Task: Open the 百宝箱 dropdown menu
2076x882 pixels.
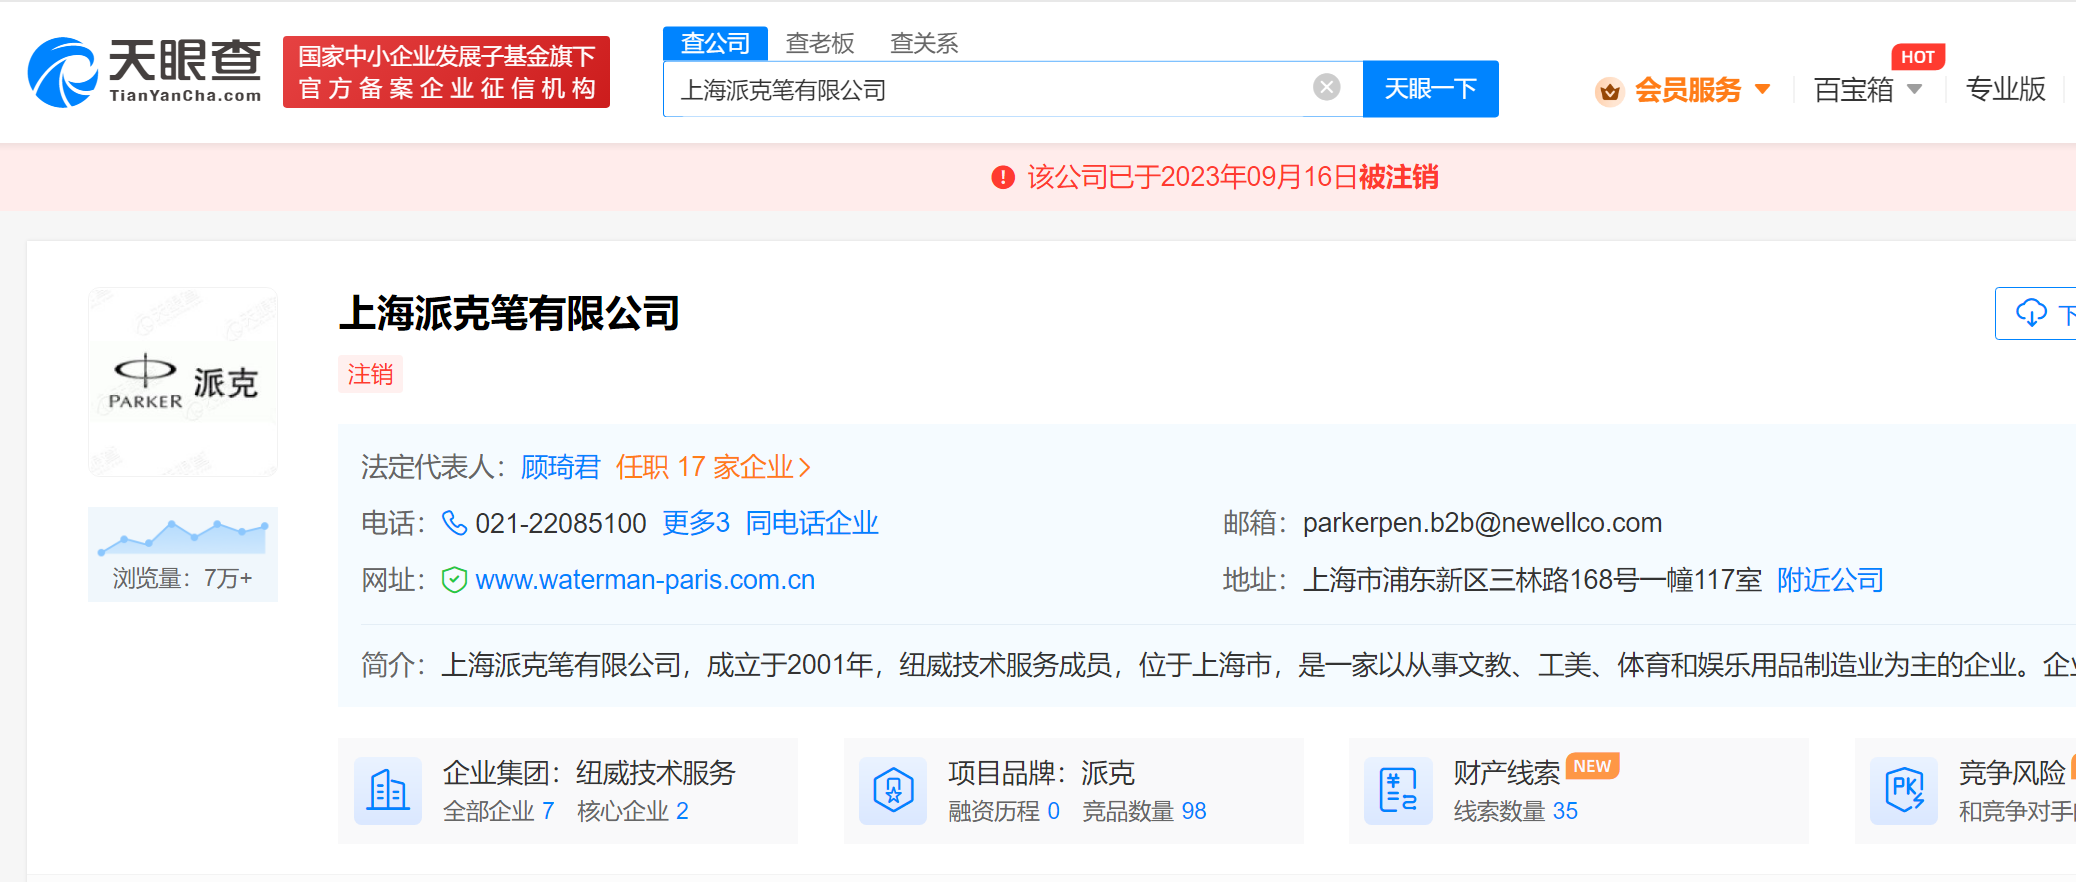Action: [x=1914, y=89]
